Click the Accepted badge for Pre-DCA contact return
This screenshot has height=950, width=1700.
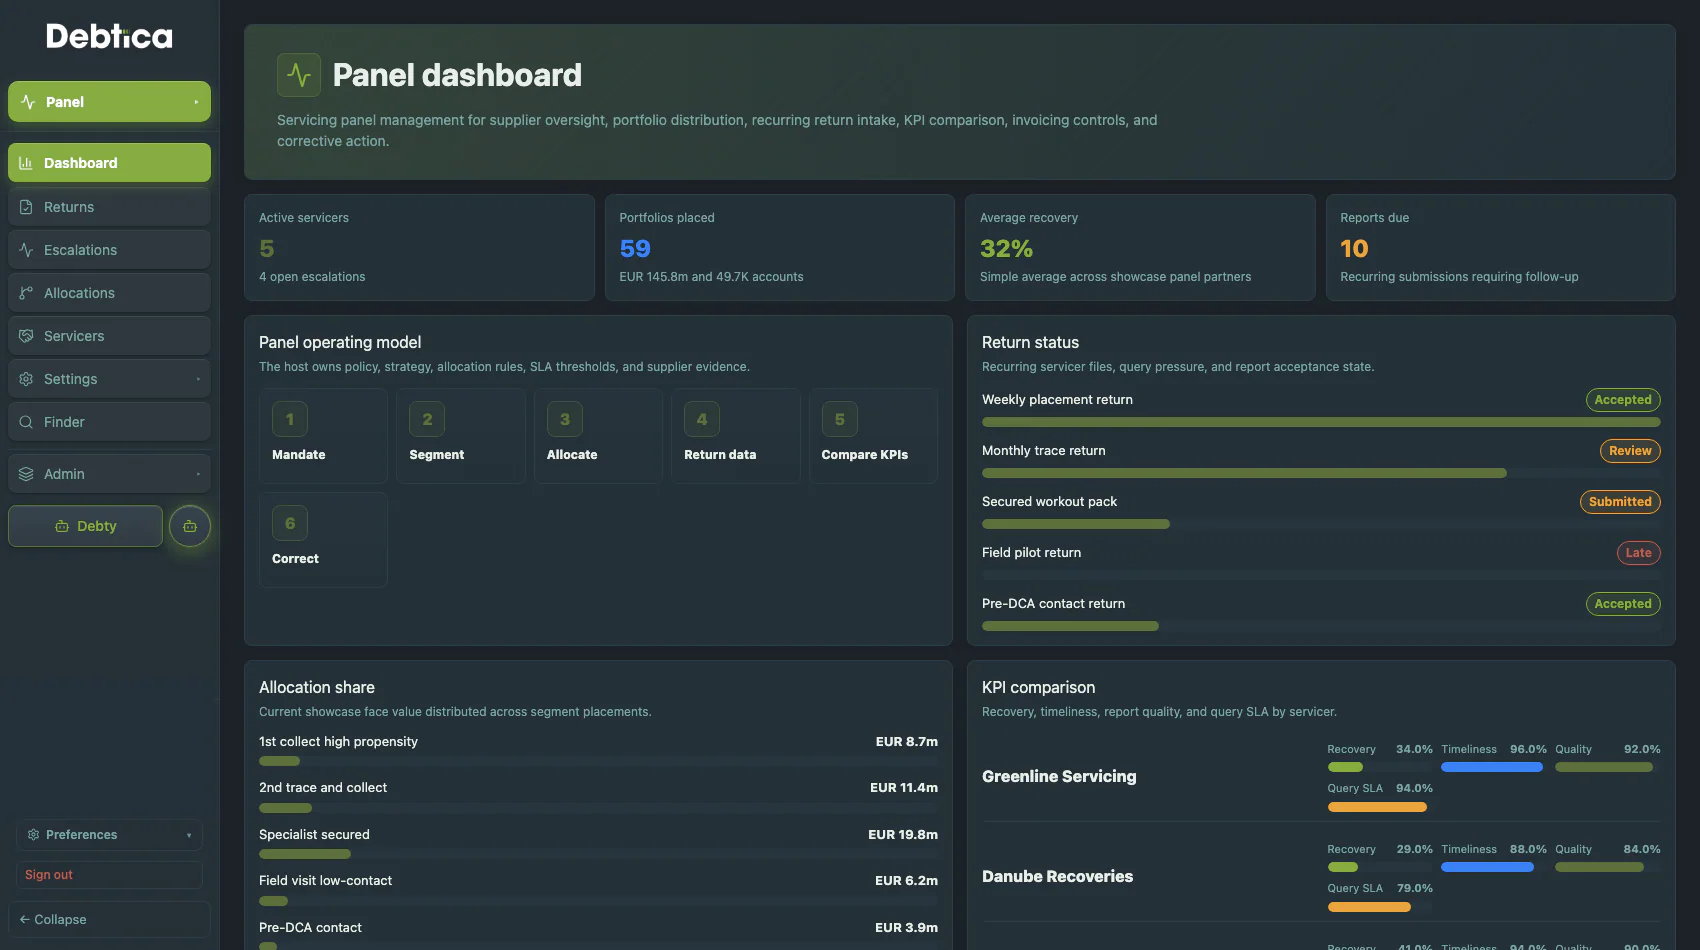(x=1622, y=604)
